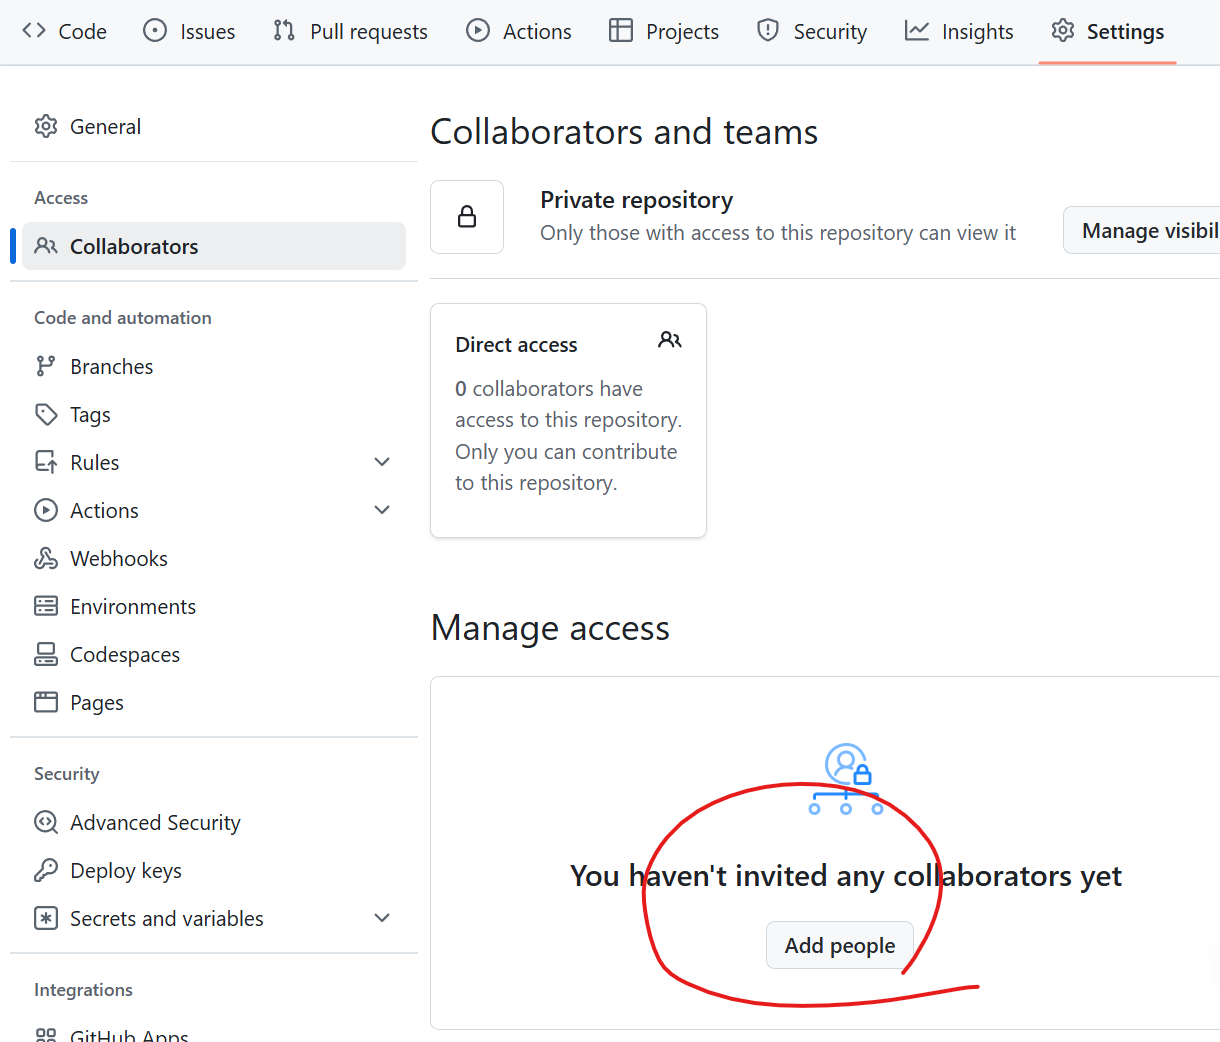The width and height of the screenshot is (1220, 1042).
Task: Open the Projects tab
Action: click(x=664, y=31)
